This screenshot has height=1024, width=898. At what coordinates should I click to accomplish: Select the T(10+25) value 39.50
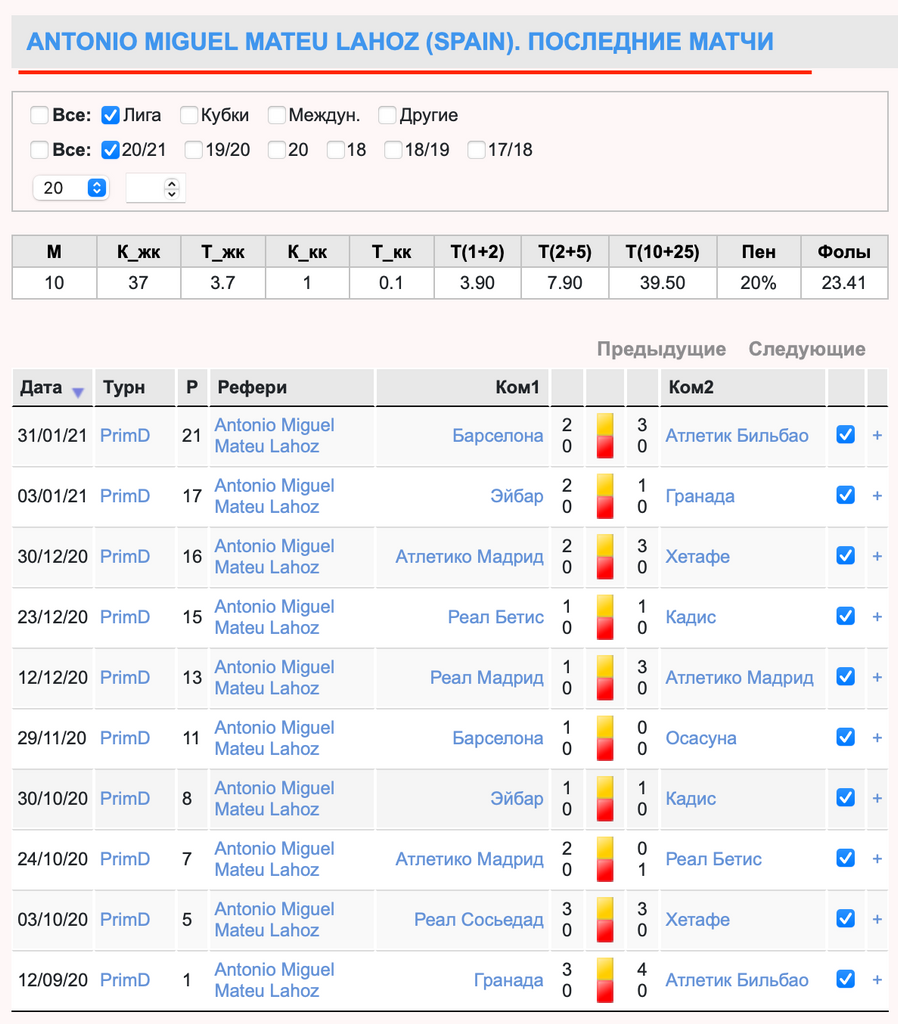(662, 283)
